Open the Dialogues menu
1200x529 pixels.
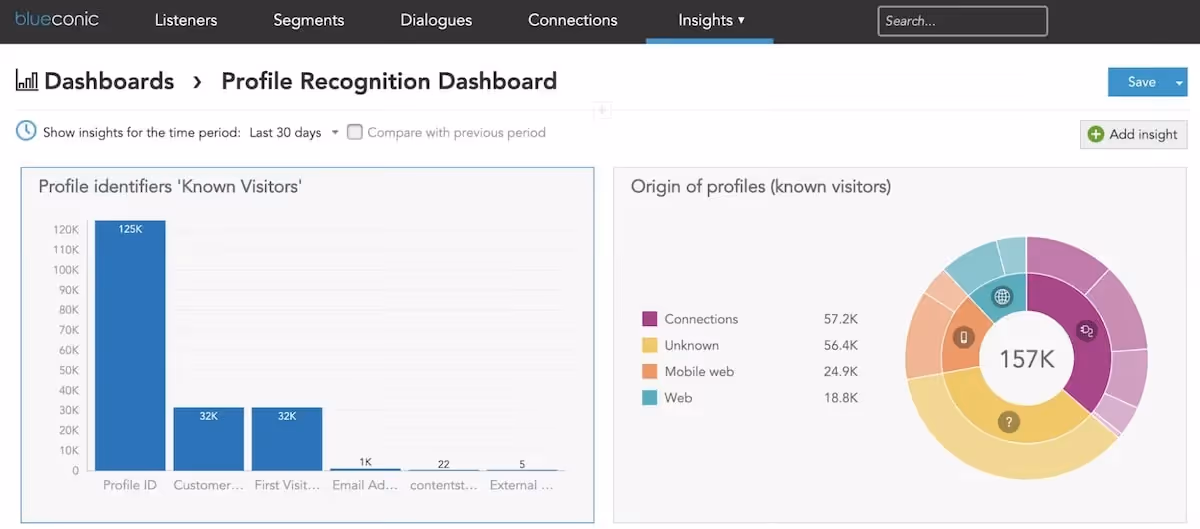coord(436,20)
